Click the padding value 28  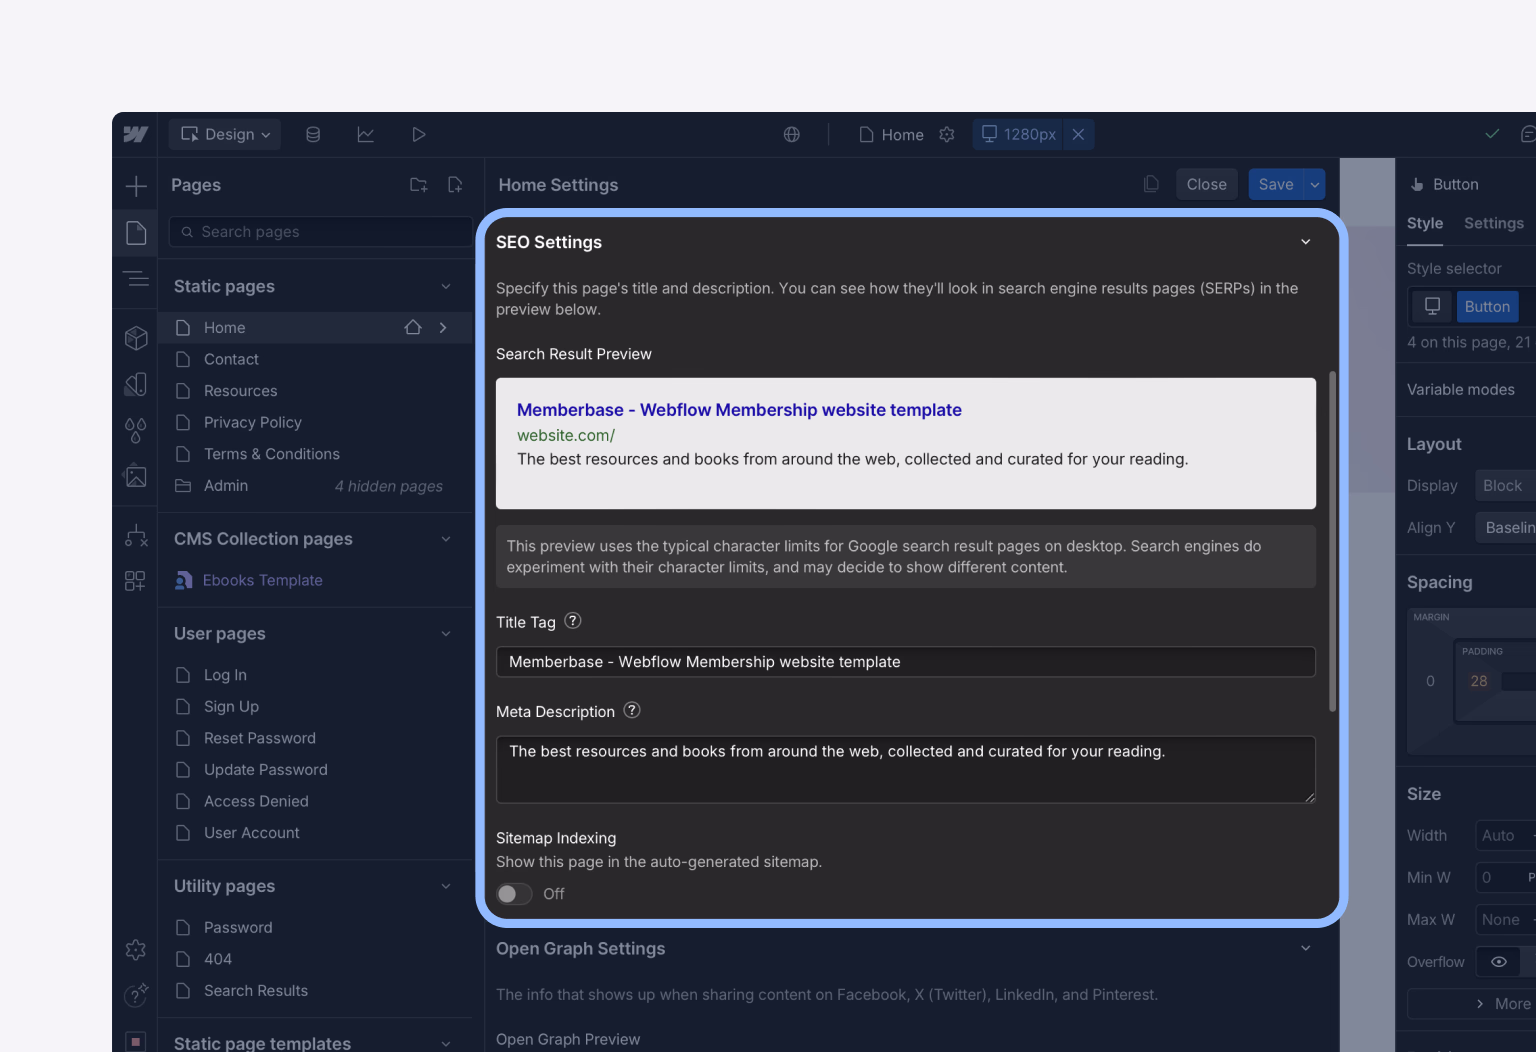(1479, 681)
